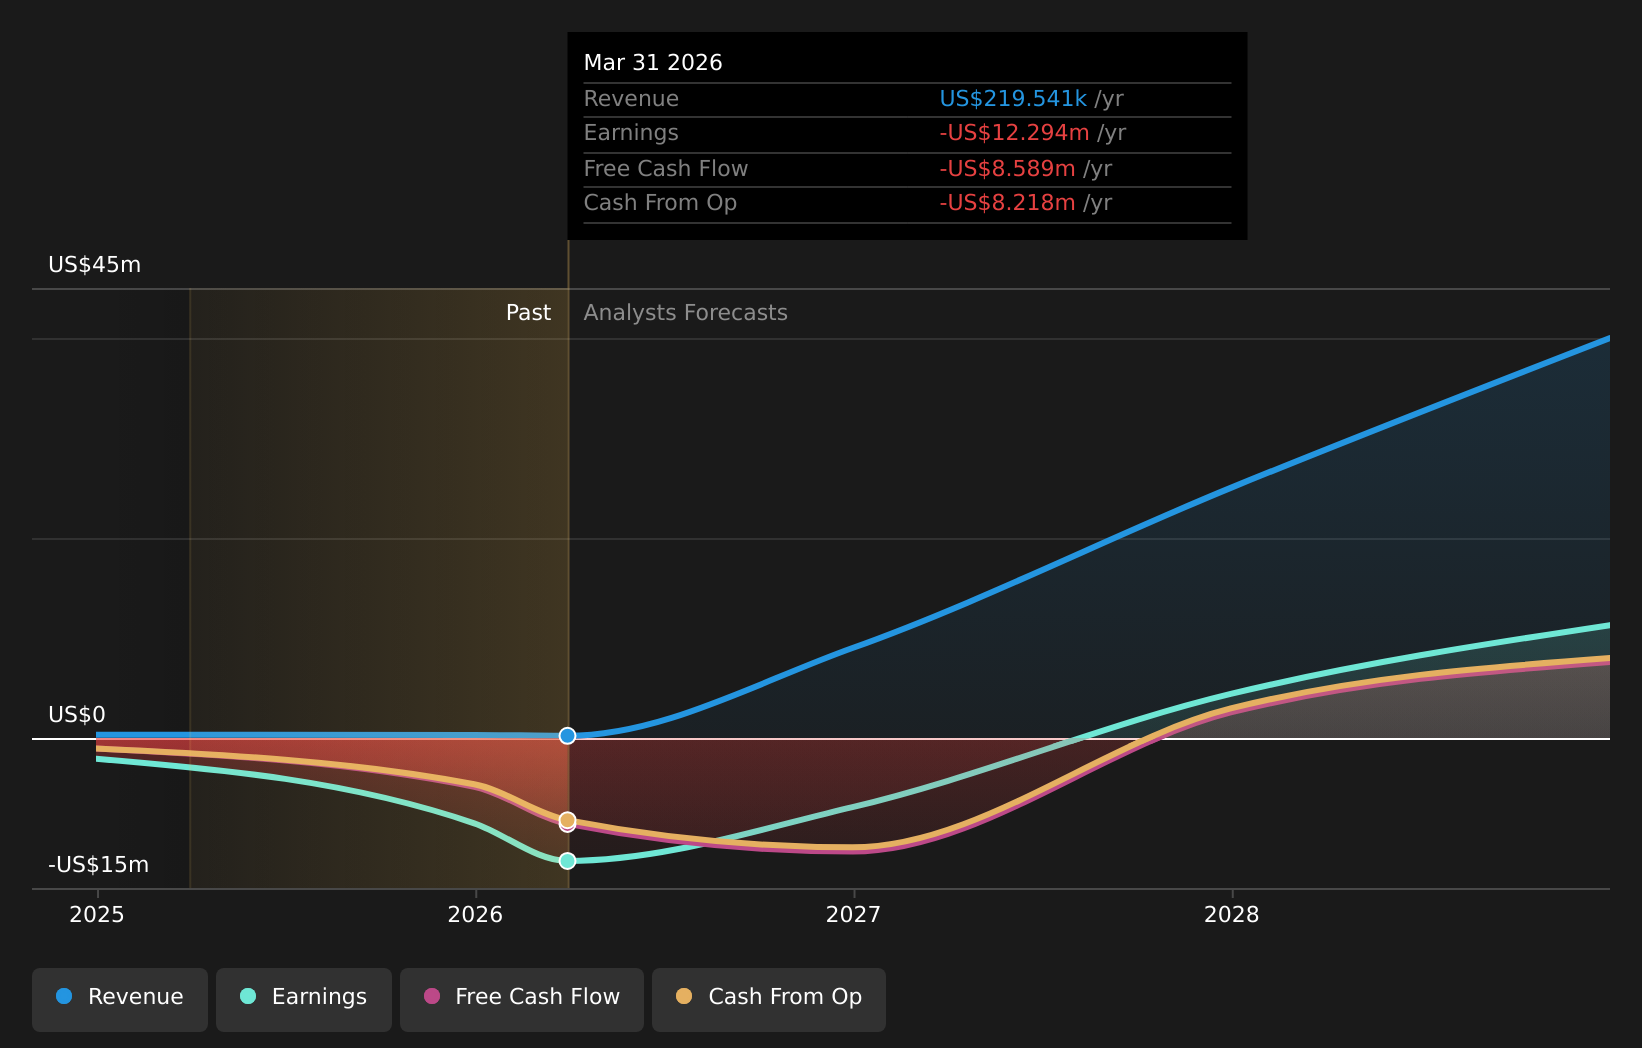Click the 2028 x-axis label
Viewport: 1642px width, 1048px height.
pos(1232,915)
